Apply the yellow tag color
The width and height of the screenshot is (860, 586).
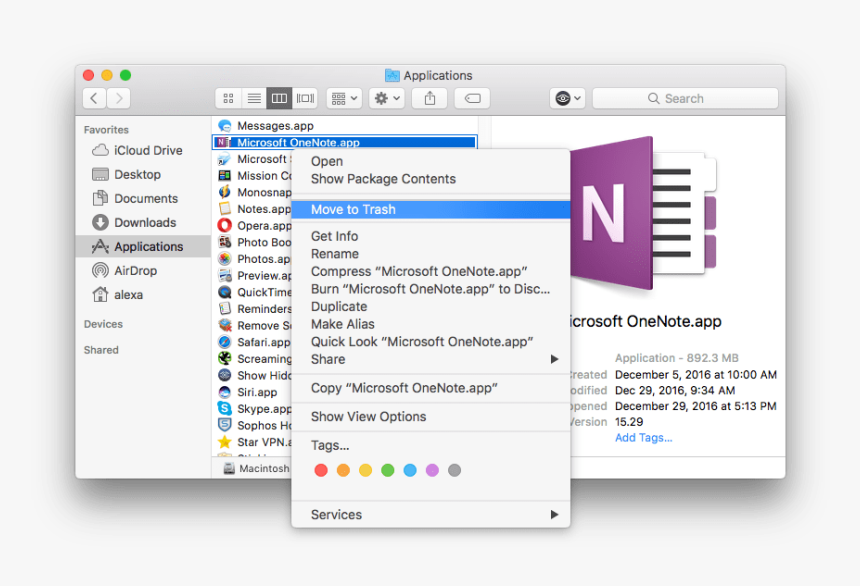click(x=365, y=470)
